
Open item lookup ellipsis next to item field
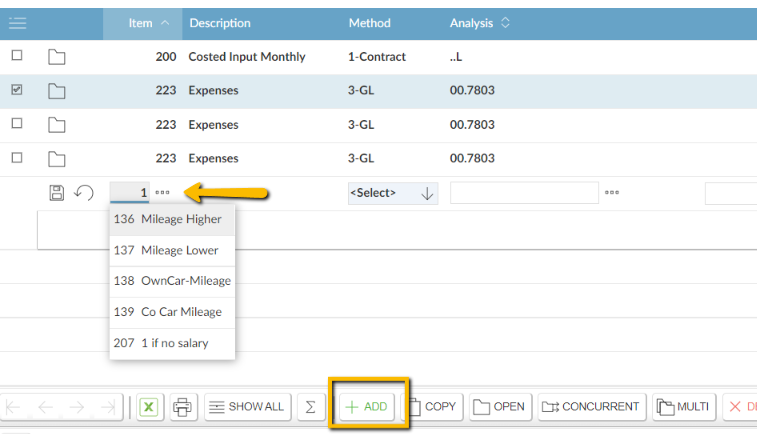(162, 192)
